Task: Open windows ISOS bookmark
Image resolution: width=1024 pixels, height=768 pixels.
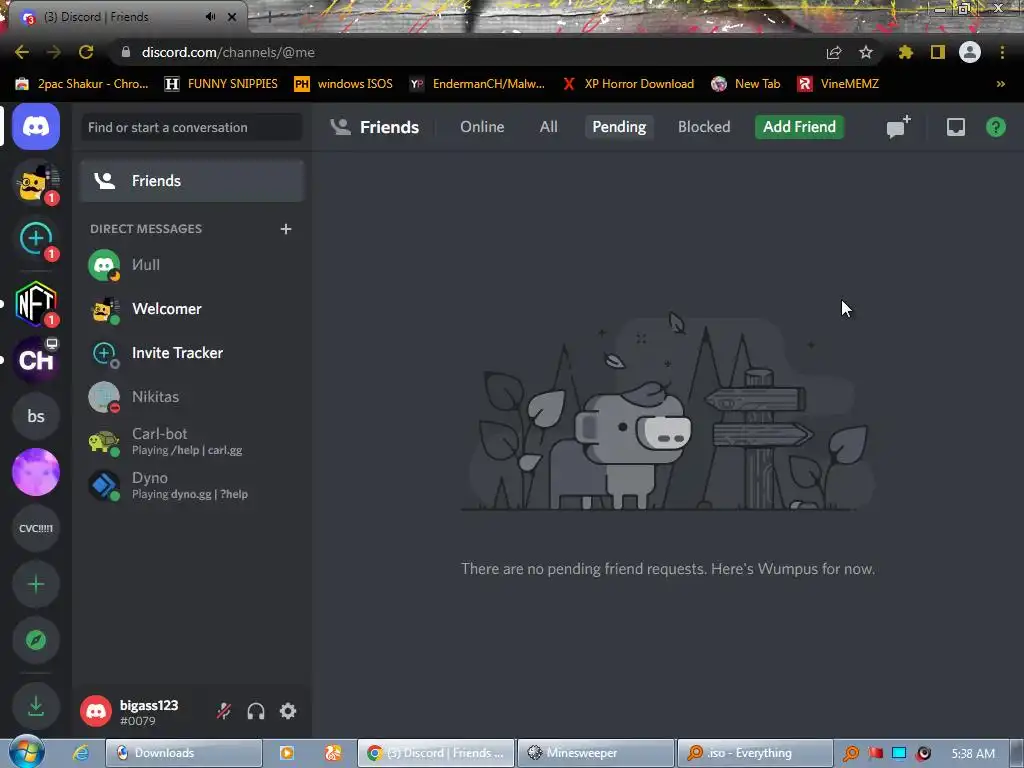Action: click(344, 84)
